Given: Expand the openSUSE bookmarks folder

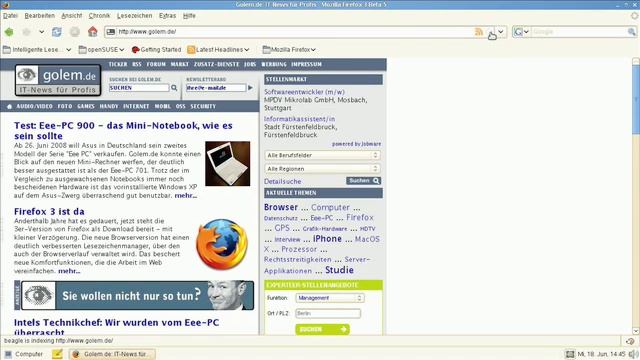Looking at the screenshot, I should [x=101, y=49].
